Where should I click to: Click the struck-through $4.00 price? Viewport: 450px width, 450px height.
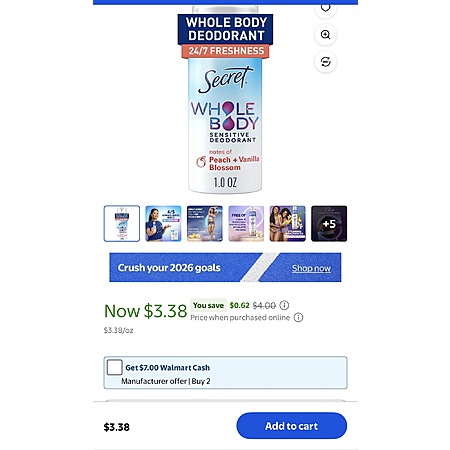coord(264,305)
